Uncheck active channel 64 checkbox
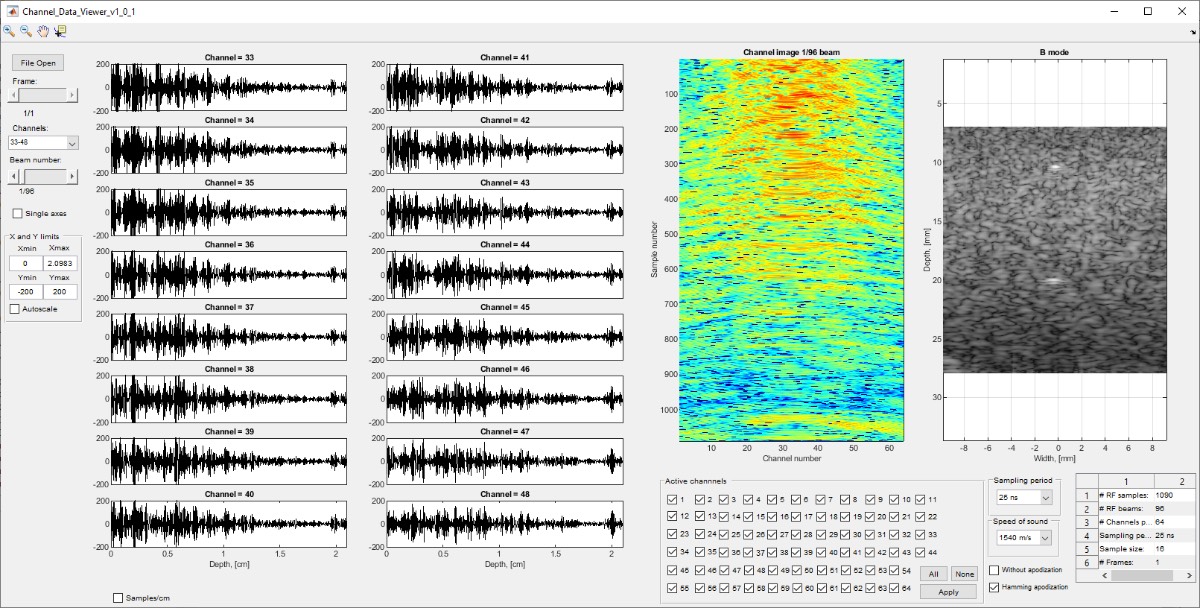The width and height of the screenshot is (1200, 608). (x=896, y=588)
